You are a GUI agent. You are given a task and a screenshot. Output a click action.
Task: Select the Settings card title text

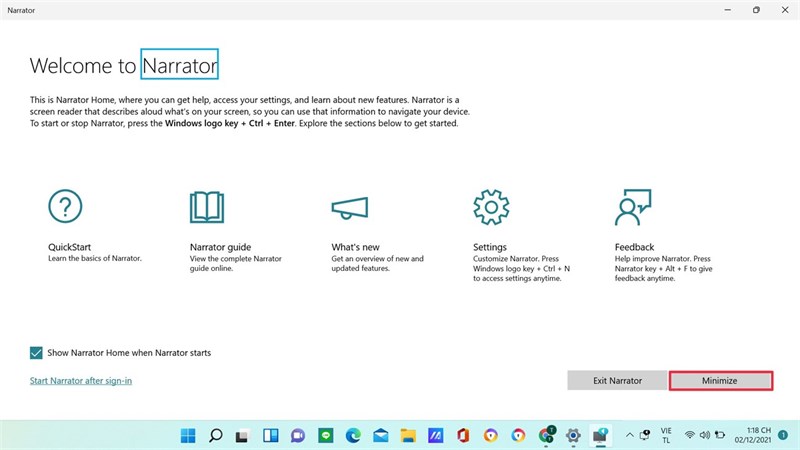tap(490, 247)
